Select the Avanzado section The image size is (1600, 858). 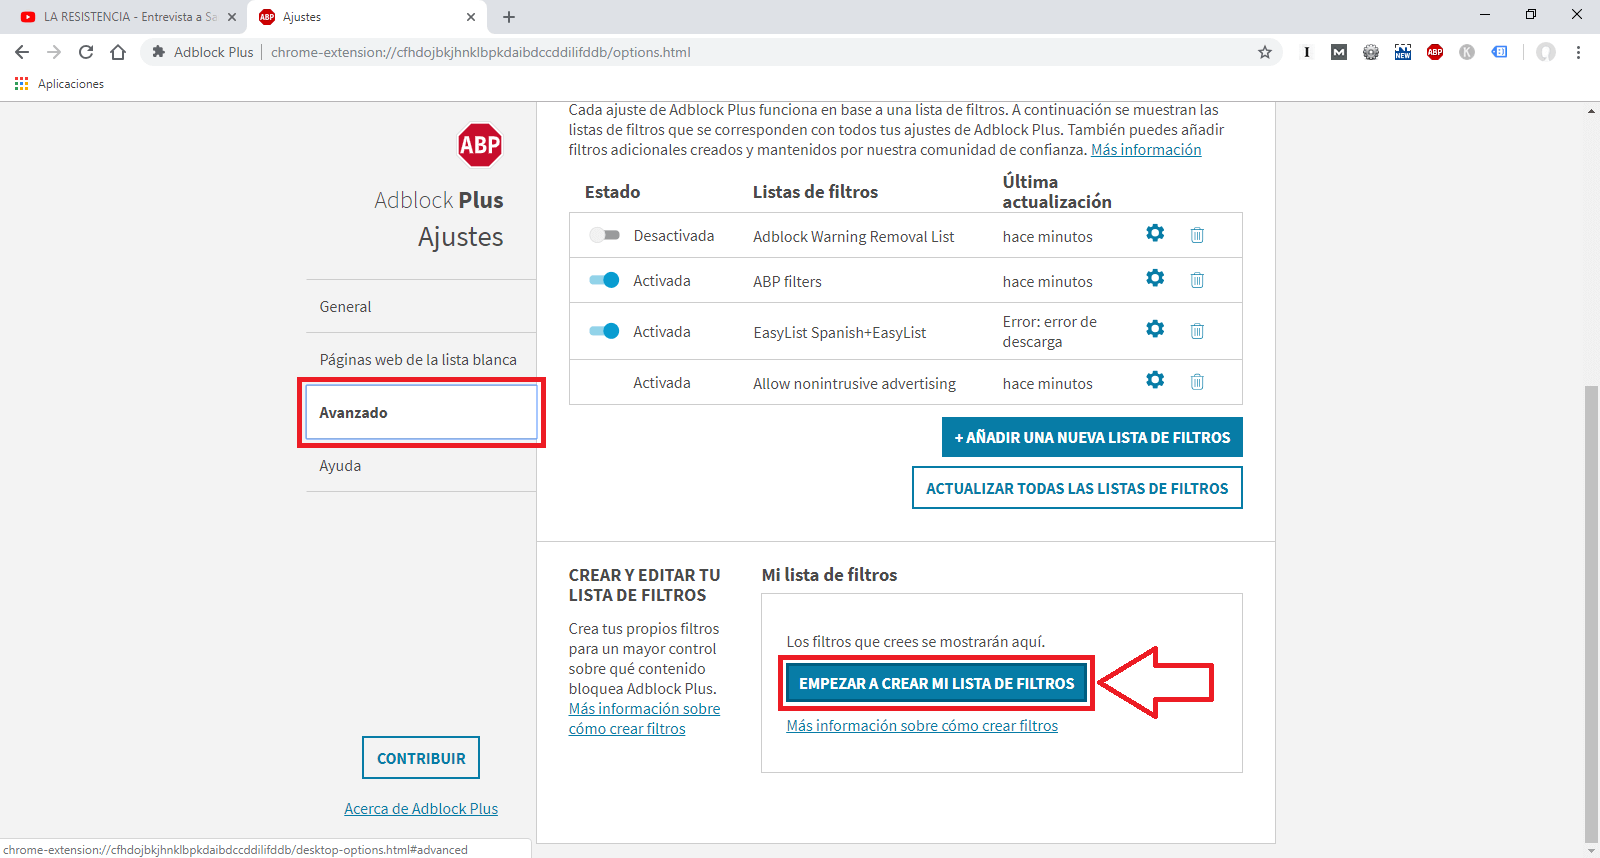coord(421,412)
